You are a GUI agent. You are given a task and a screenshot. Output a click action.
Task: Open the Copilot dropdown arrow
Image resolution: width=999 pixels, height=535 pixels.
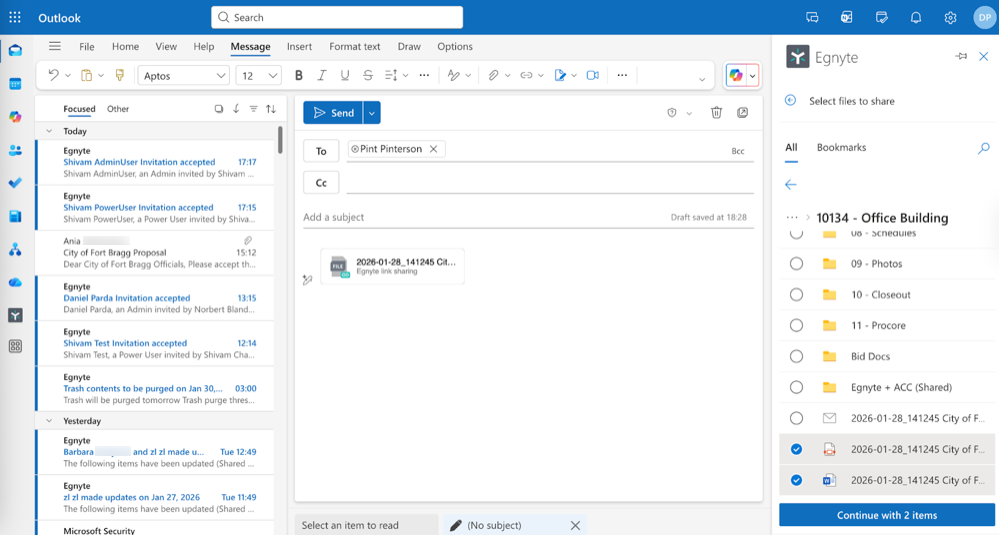point(752,76)
